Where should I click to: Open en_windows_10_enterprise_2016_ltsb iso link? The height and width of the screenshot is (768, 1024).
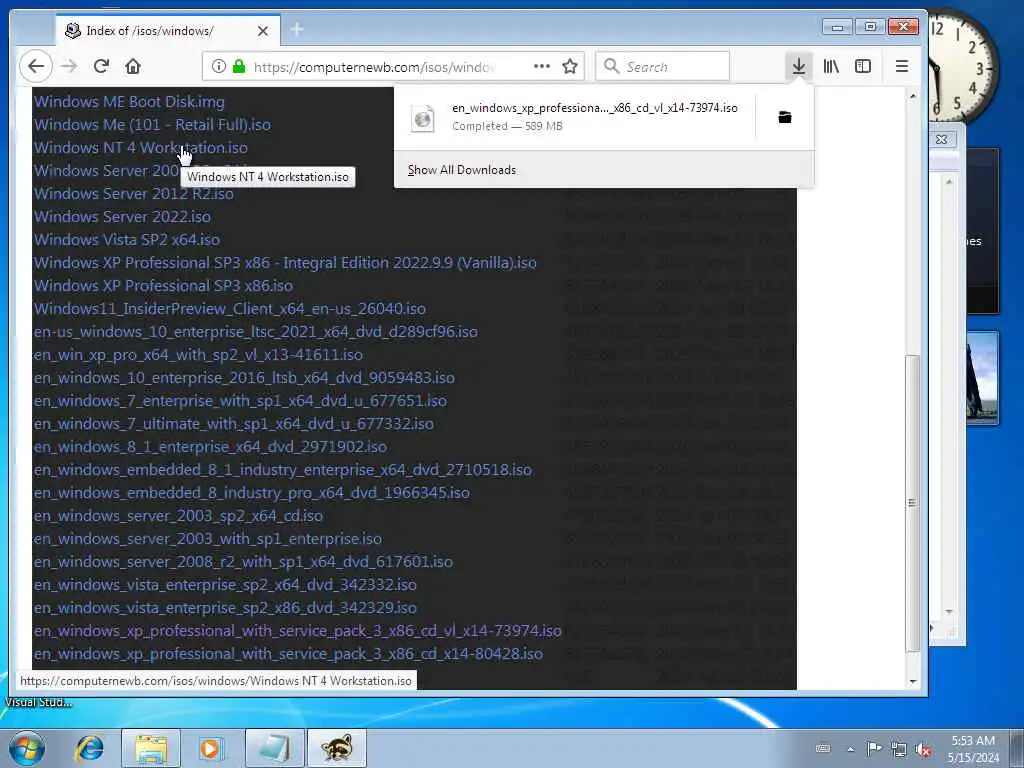pyautogui.click(x=244, y=377)
